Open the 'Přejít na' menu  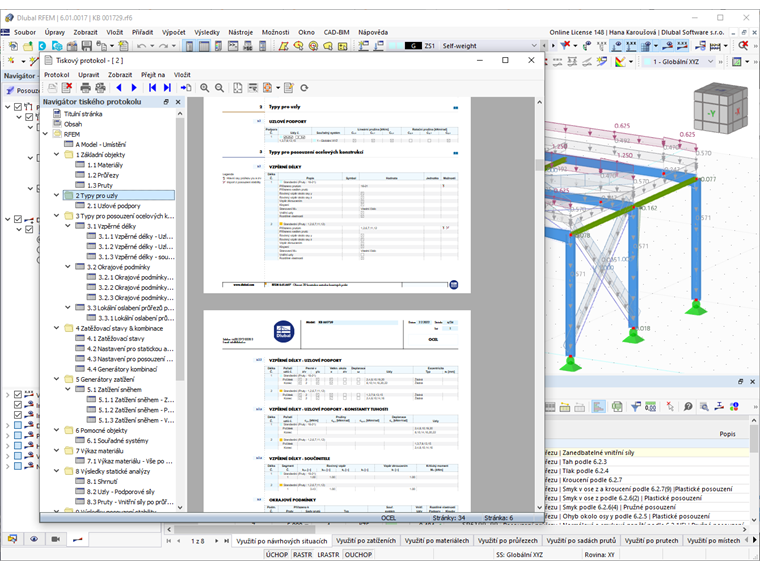click(153, 75)
